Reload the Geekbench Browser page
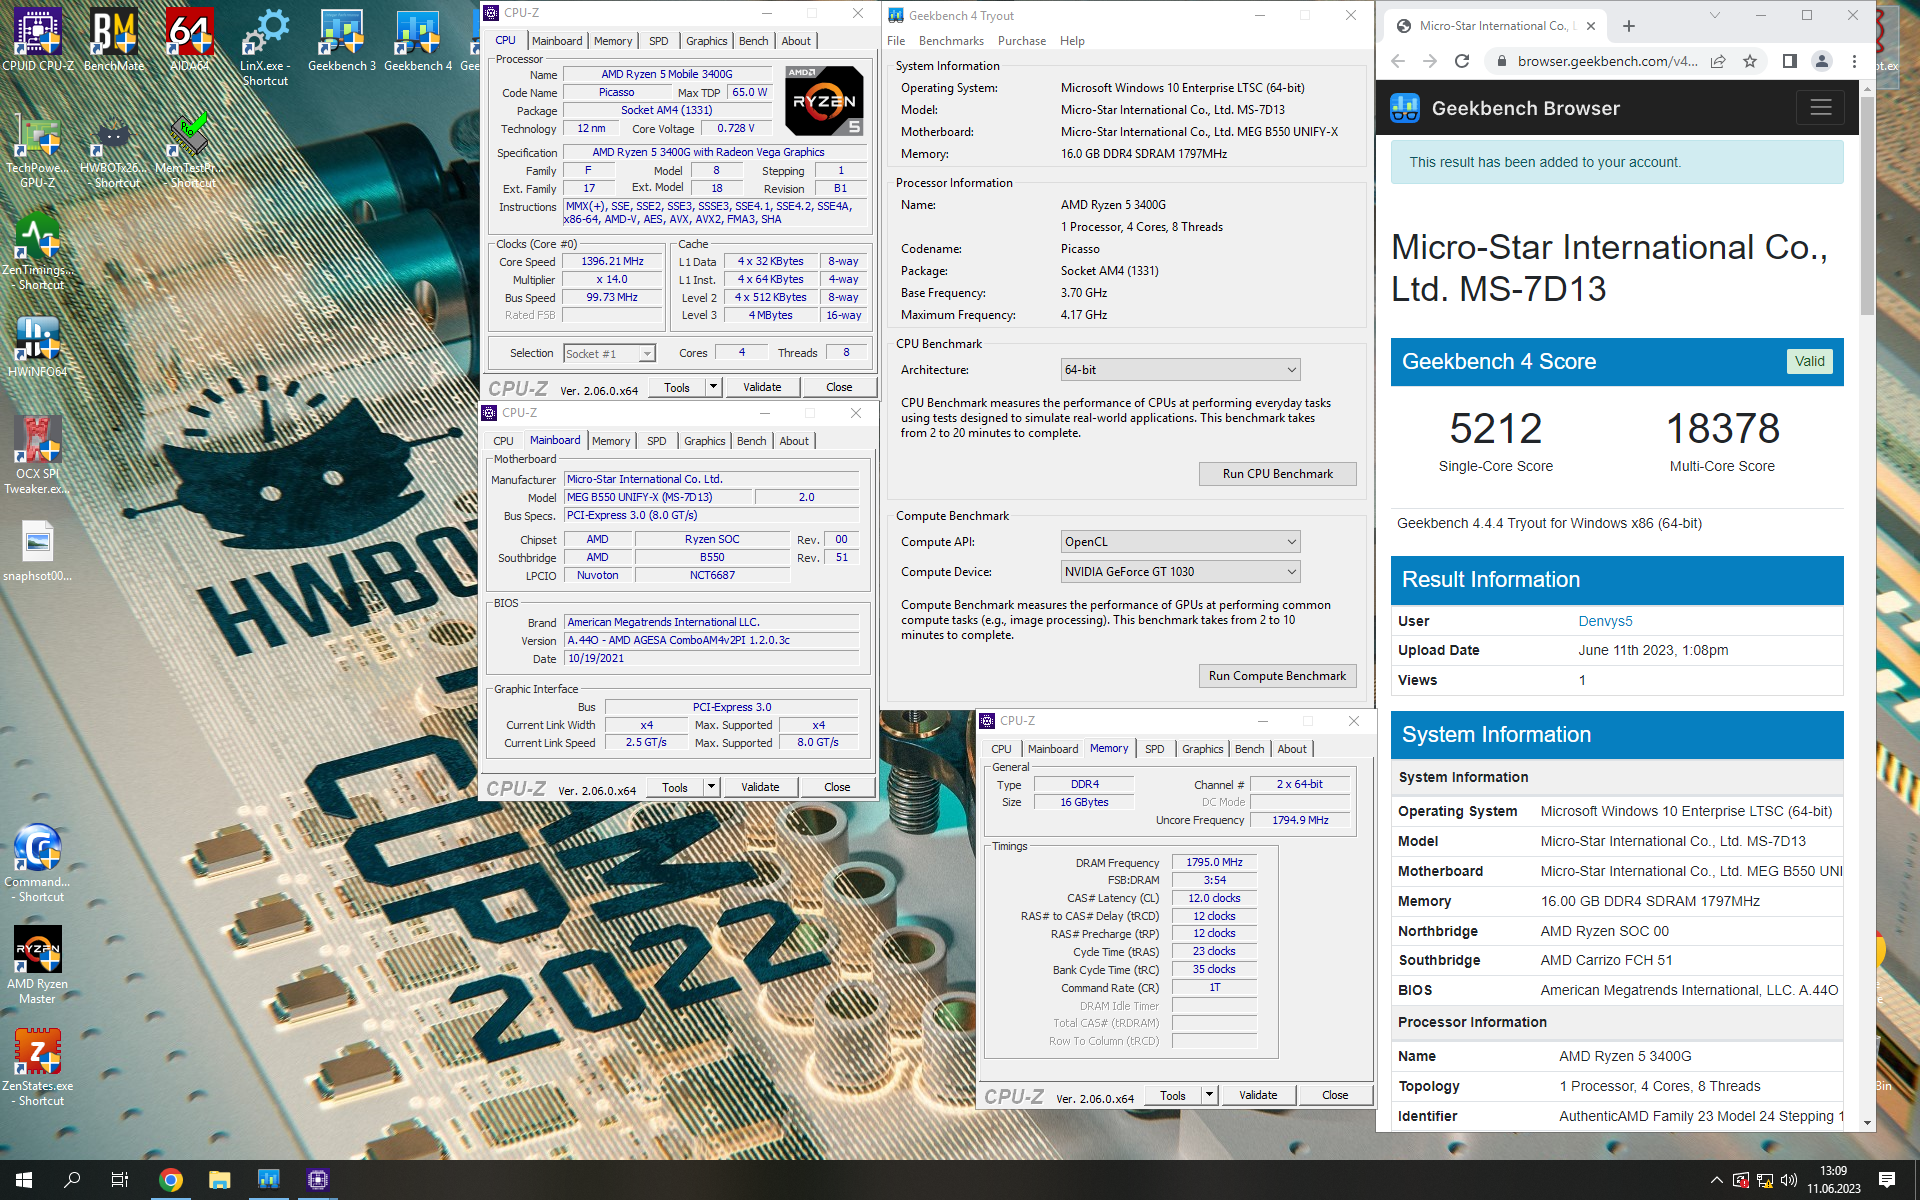 pos(1462,61)
